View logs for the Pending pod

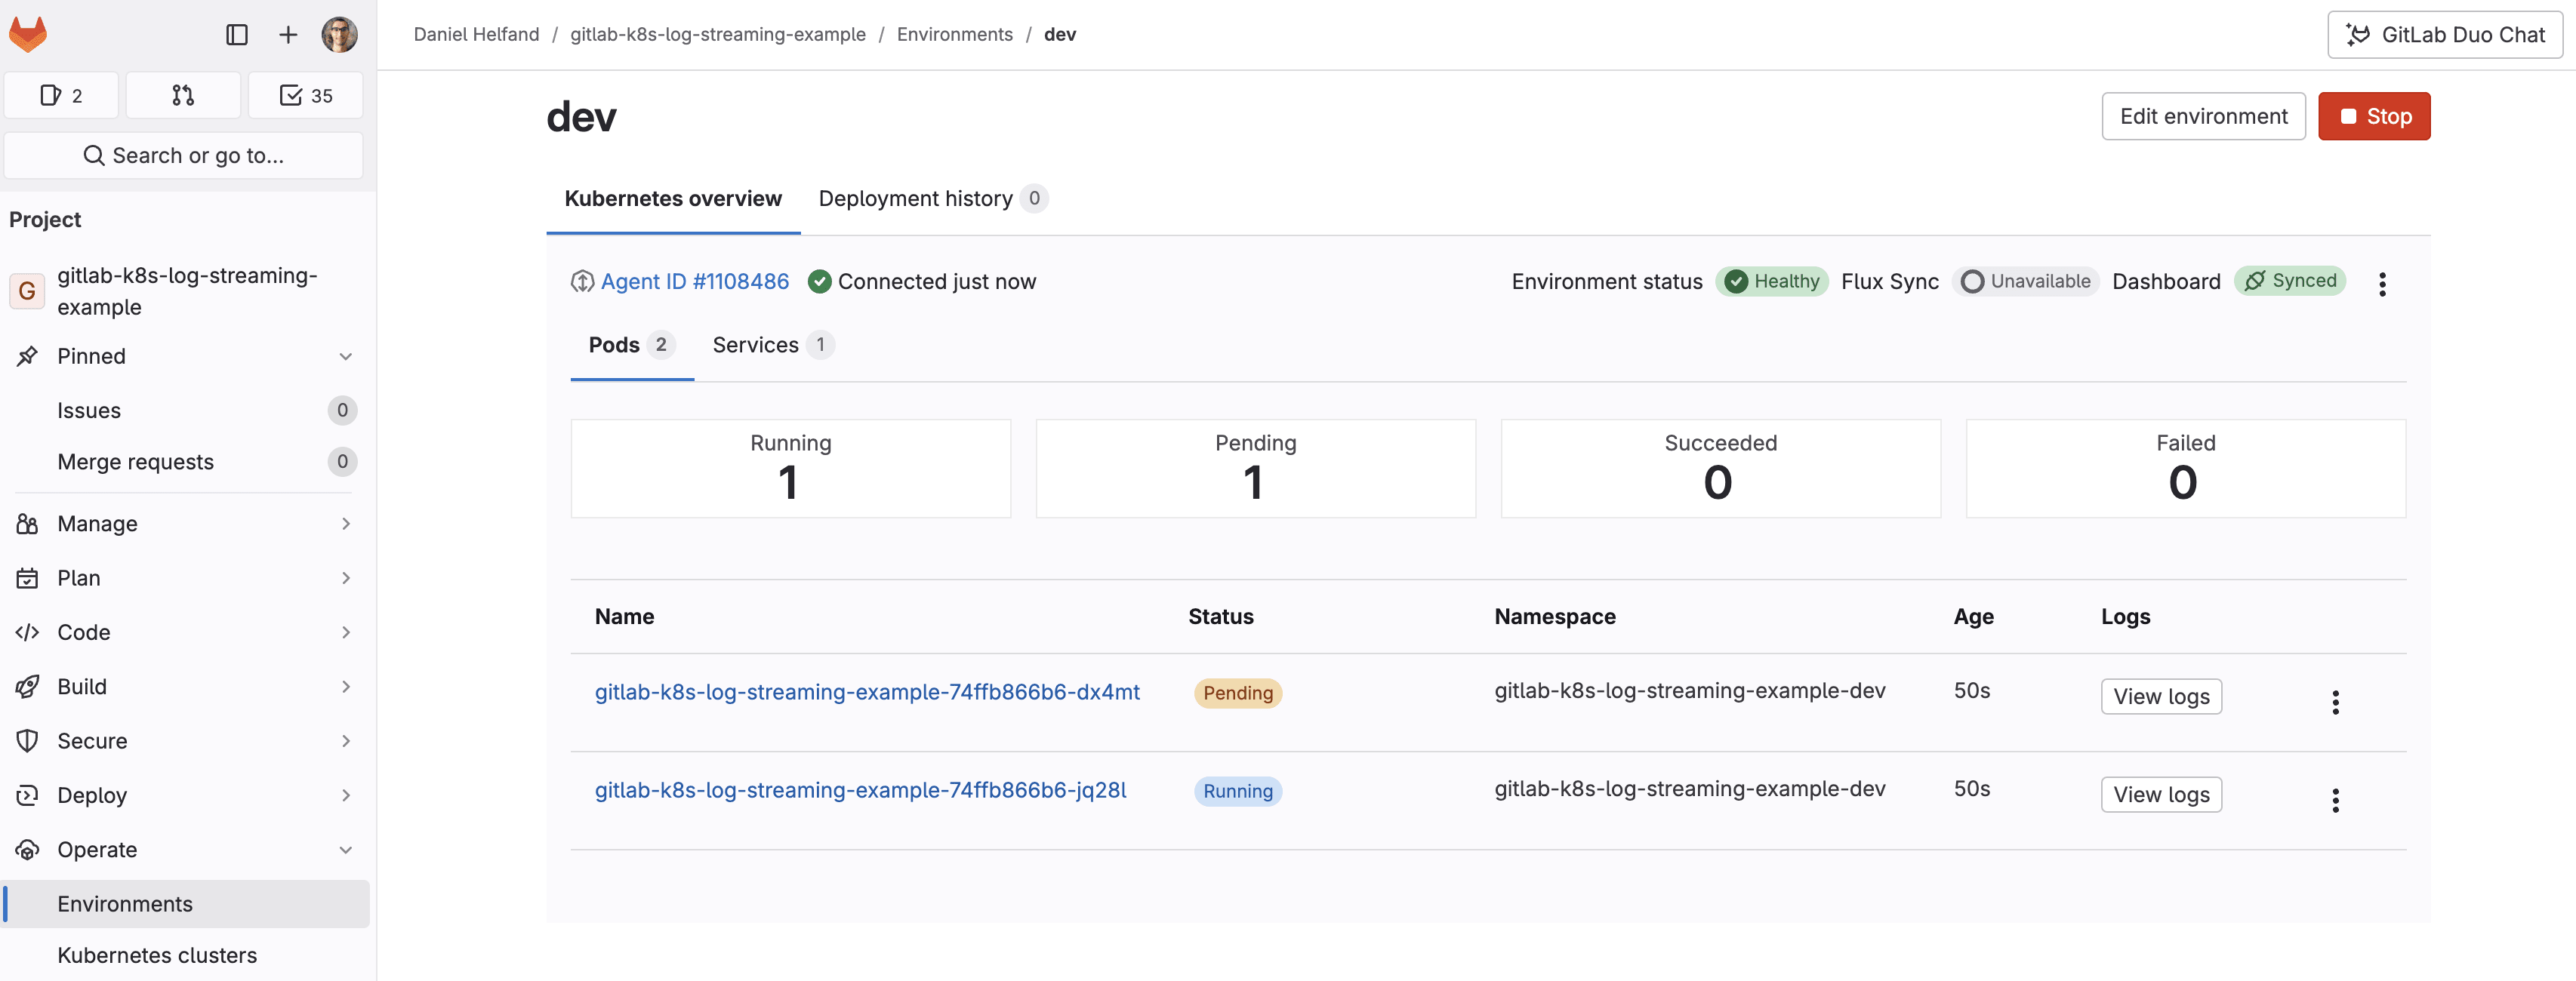[x=2161, y=697]
